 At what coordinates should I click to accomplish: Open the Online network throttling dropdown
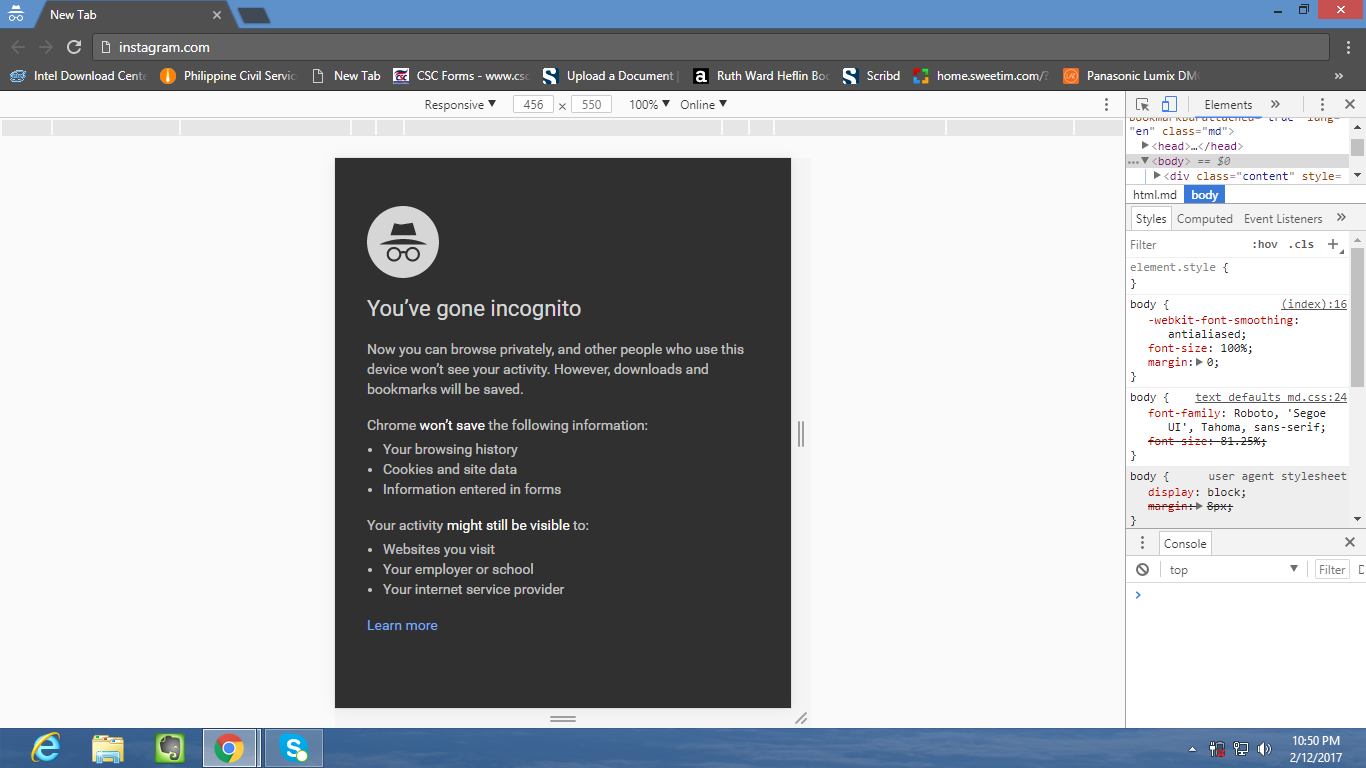pos(704,104)
